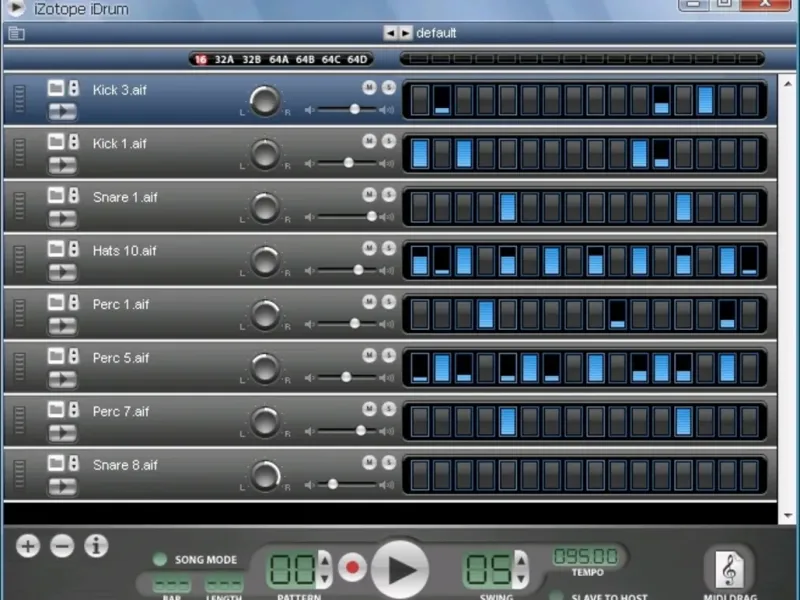Solo the Snare 1.aif track
Image resolution: width=800 pixels, height=600 pixels.
tap(389, 194)
